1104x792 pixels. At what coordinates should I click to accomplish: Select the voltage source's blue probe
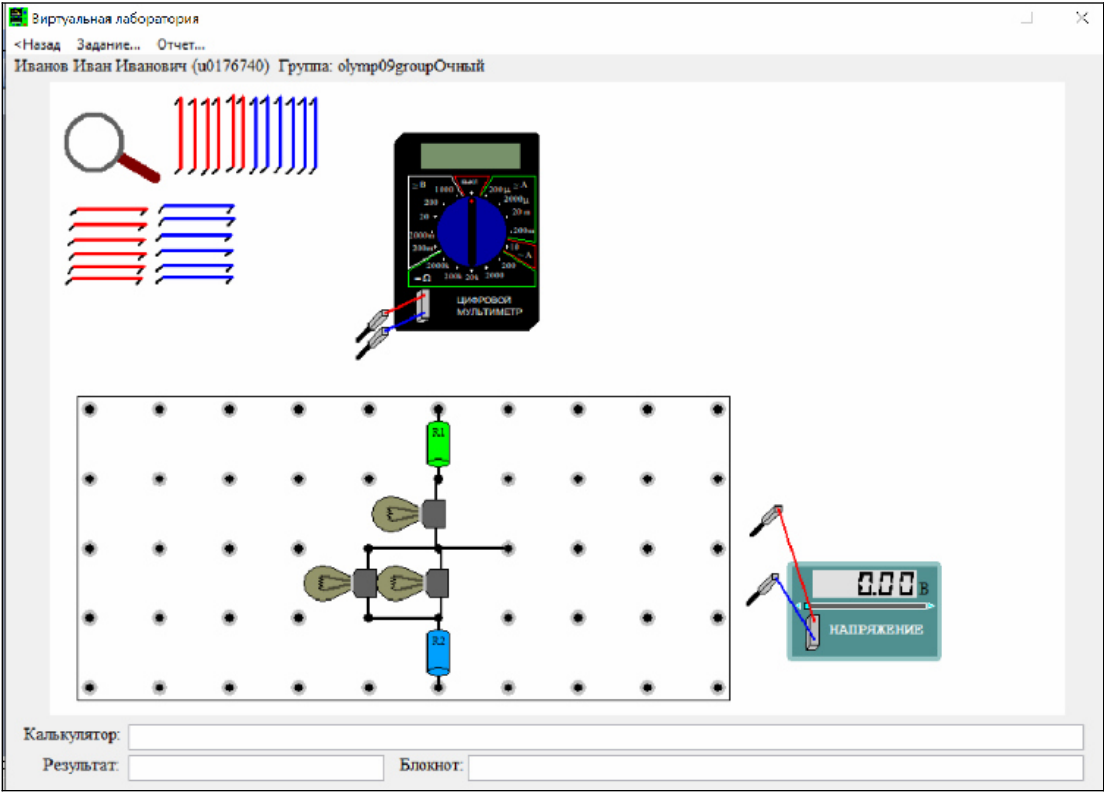click(x=763, y=589)
